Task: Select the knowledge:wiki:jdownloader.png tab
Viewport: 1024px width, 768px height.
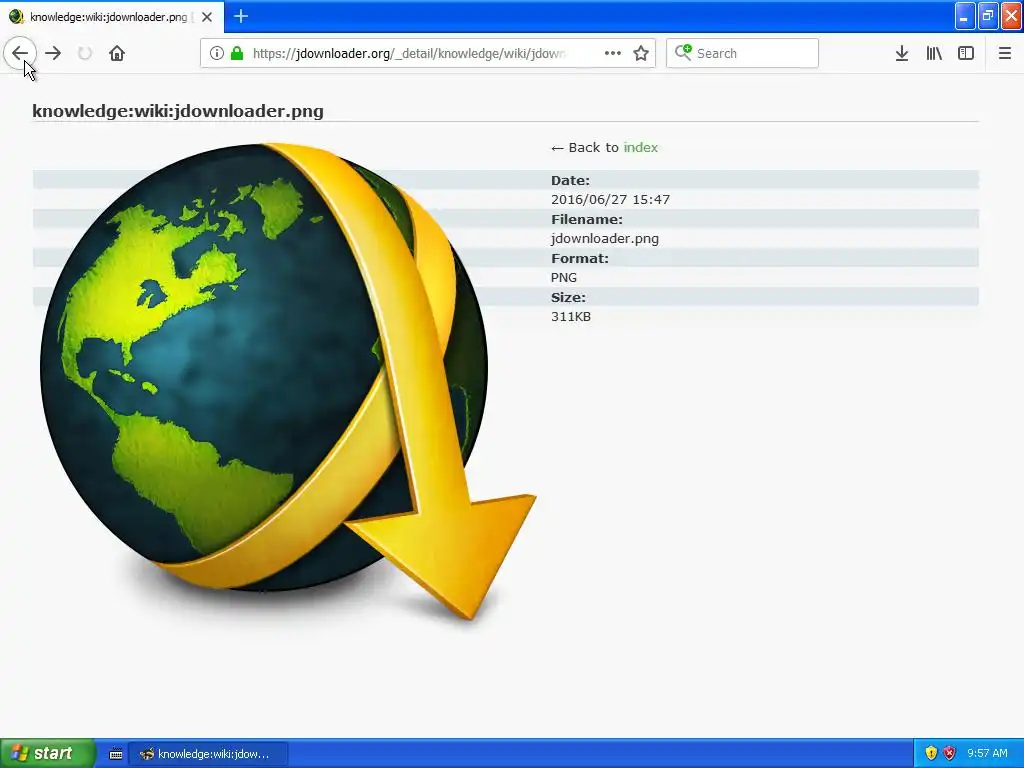Action: coord(112,17)
